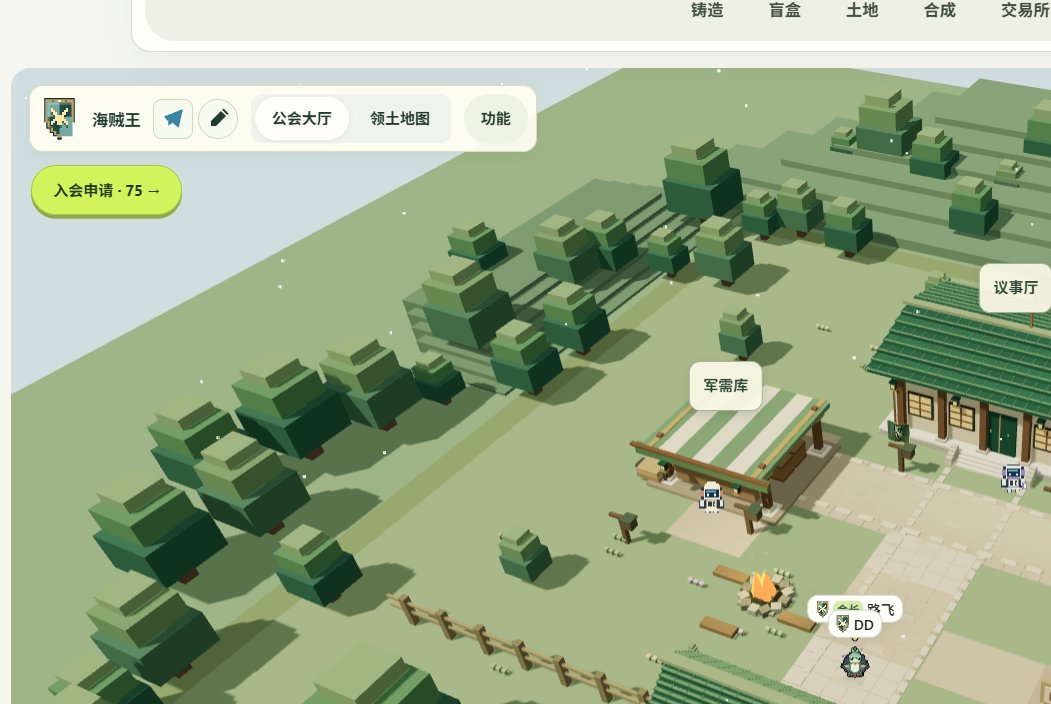This screenshot has width=1051, height=704.
Task: Open the 铸造 navigation item
Action: 707,10
